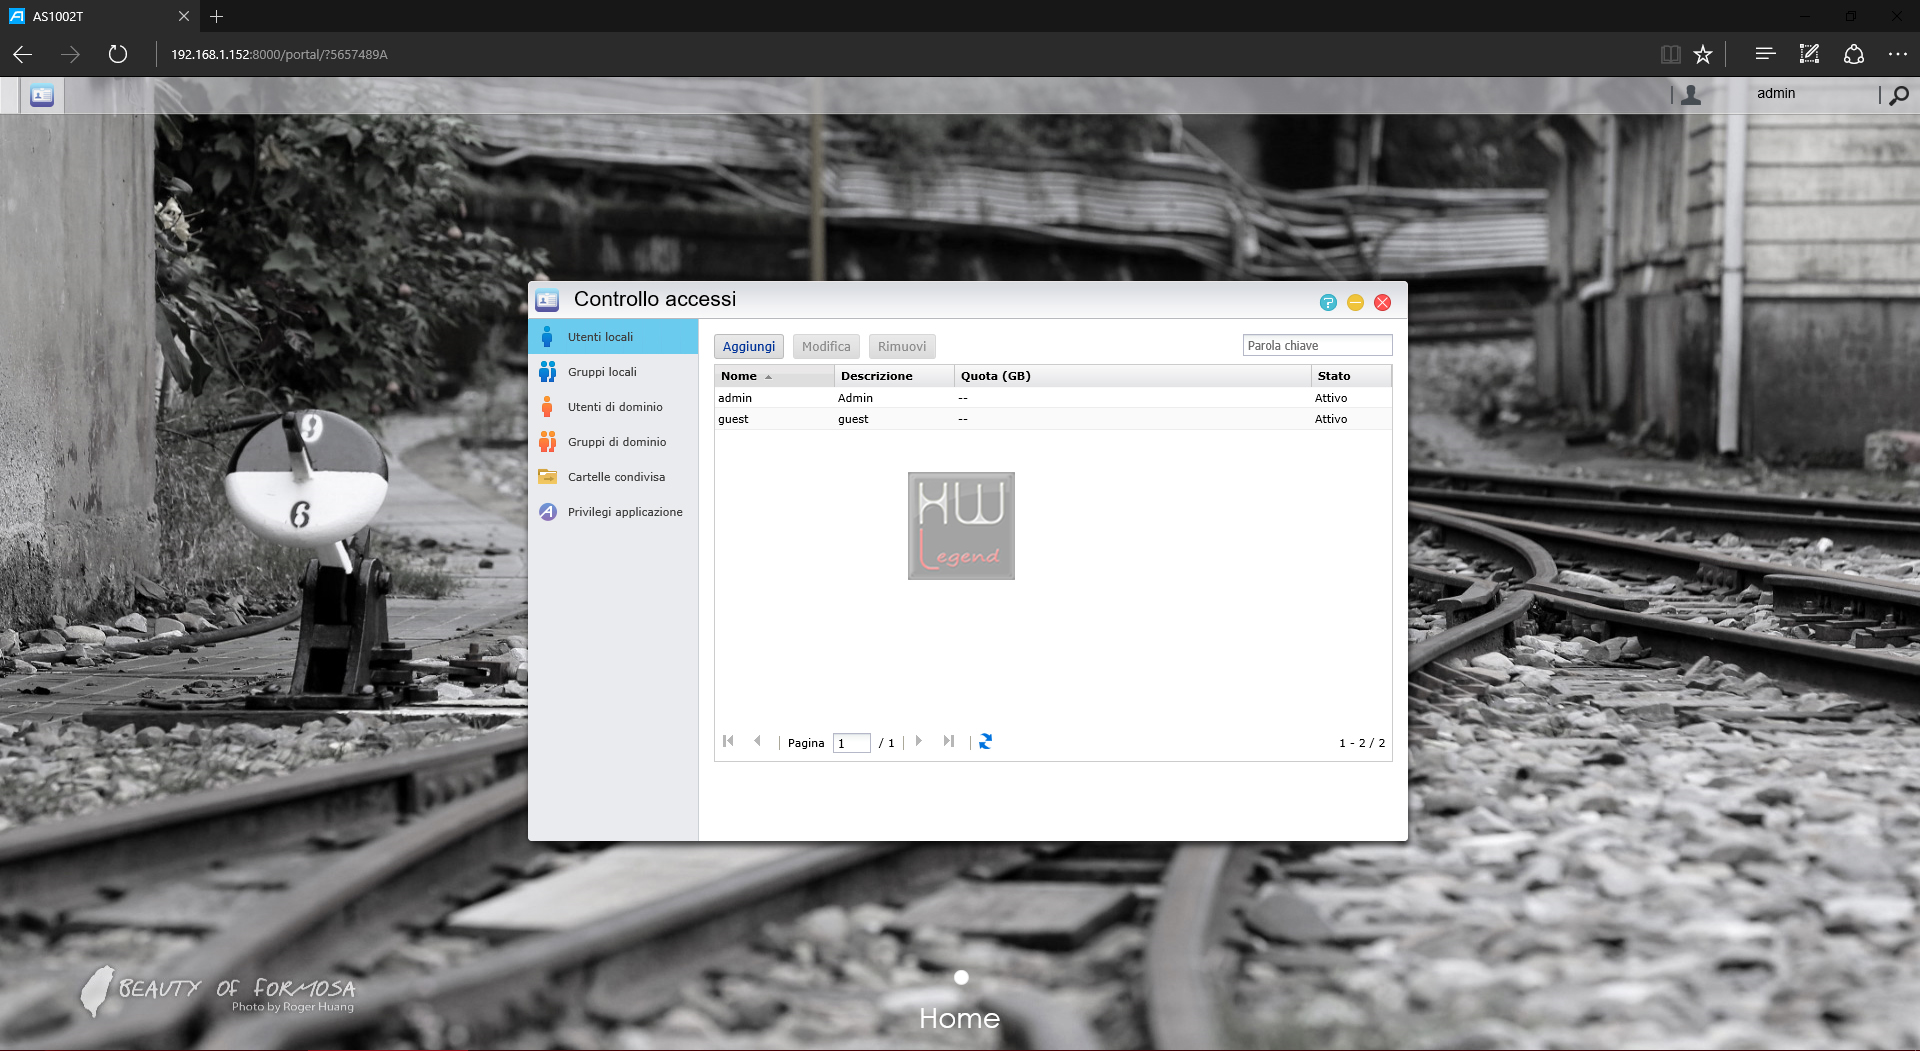Image resolution: width=1920 pixels, height=1051 pixels.
Task: Reload the page with browser refresh
Action: (118, 54)
